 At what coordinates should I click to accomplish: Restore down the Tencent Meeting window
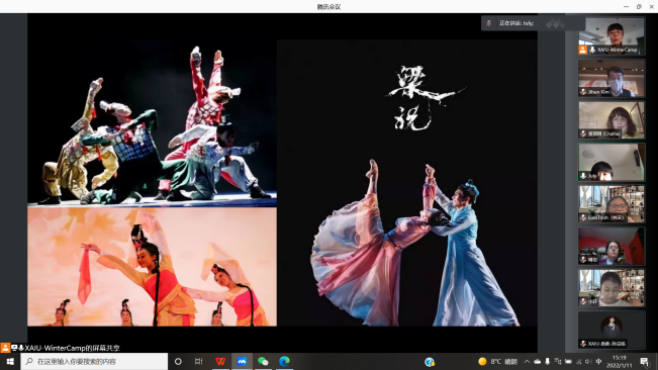(639, 6)
